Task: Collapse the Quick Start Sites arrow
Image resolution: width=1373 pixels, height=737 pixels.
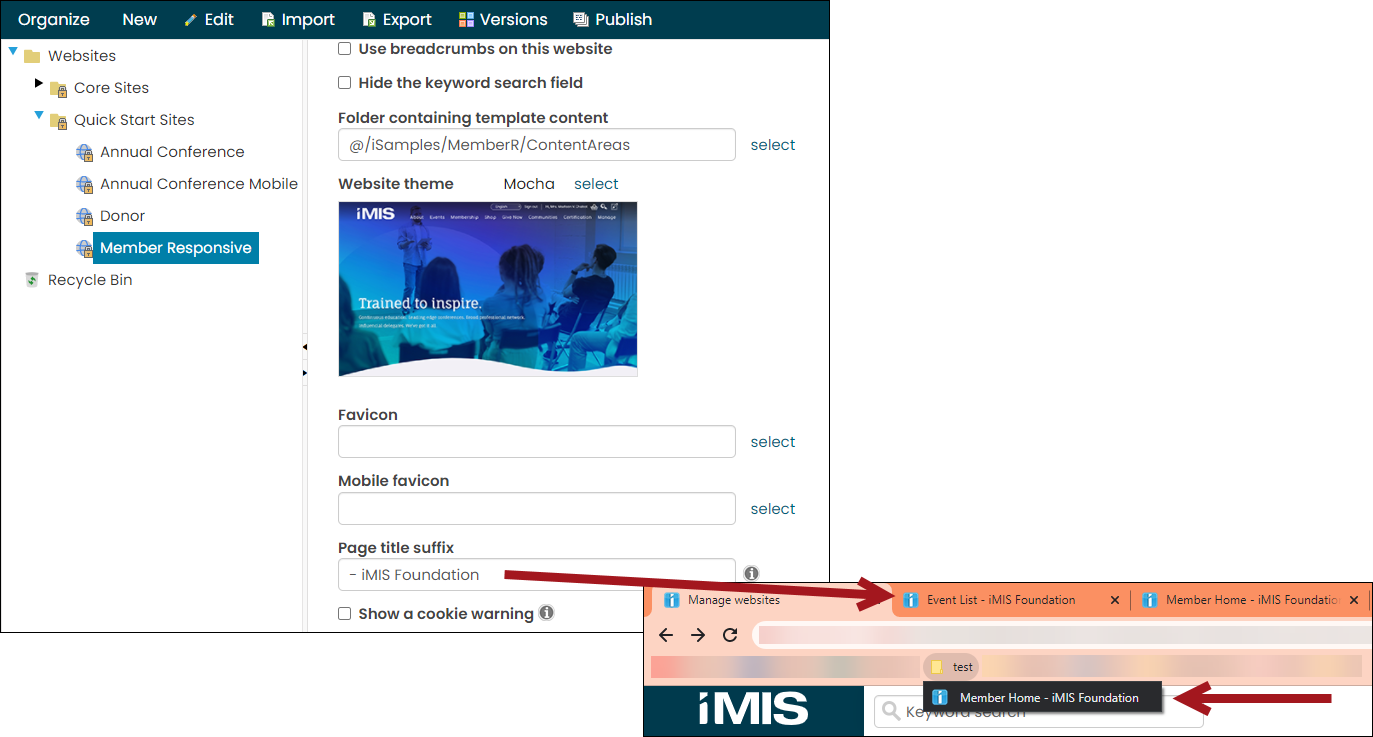Action: 39,115
